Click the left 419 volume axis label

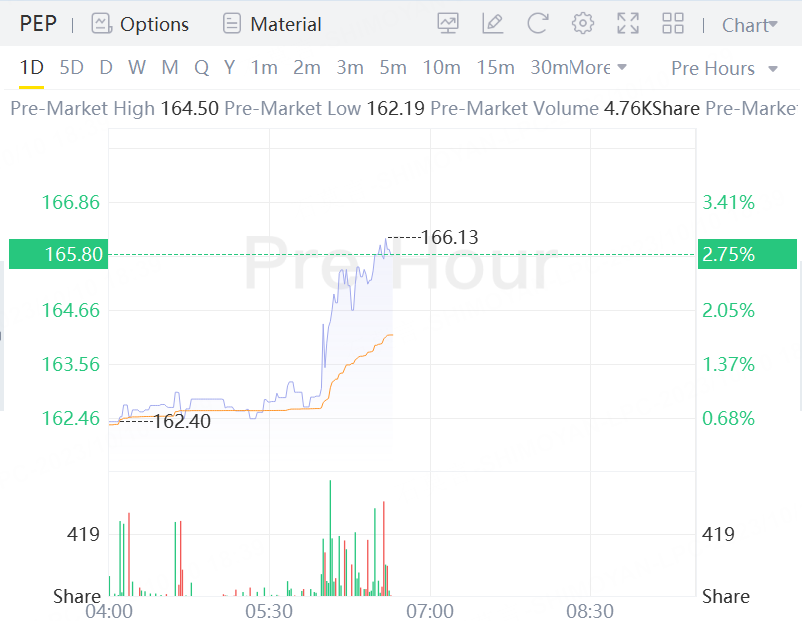pyautogui.click(x=83, y=534)
